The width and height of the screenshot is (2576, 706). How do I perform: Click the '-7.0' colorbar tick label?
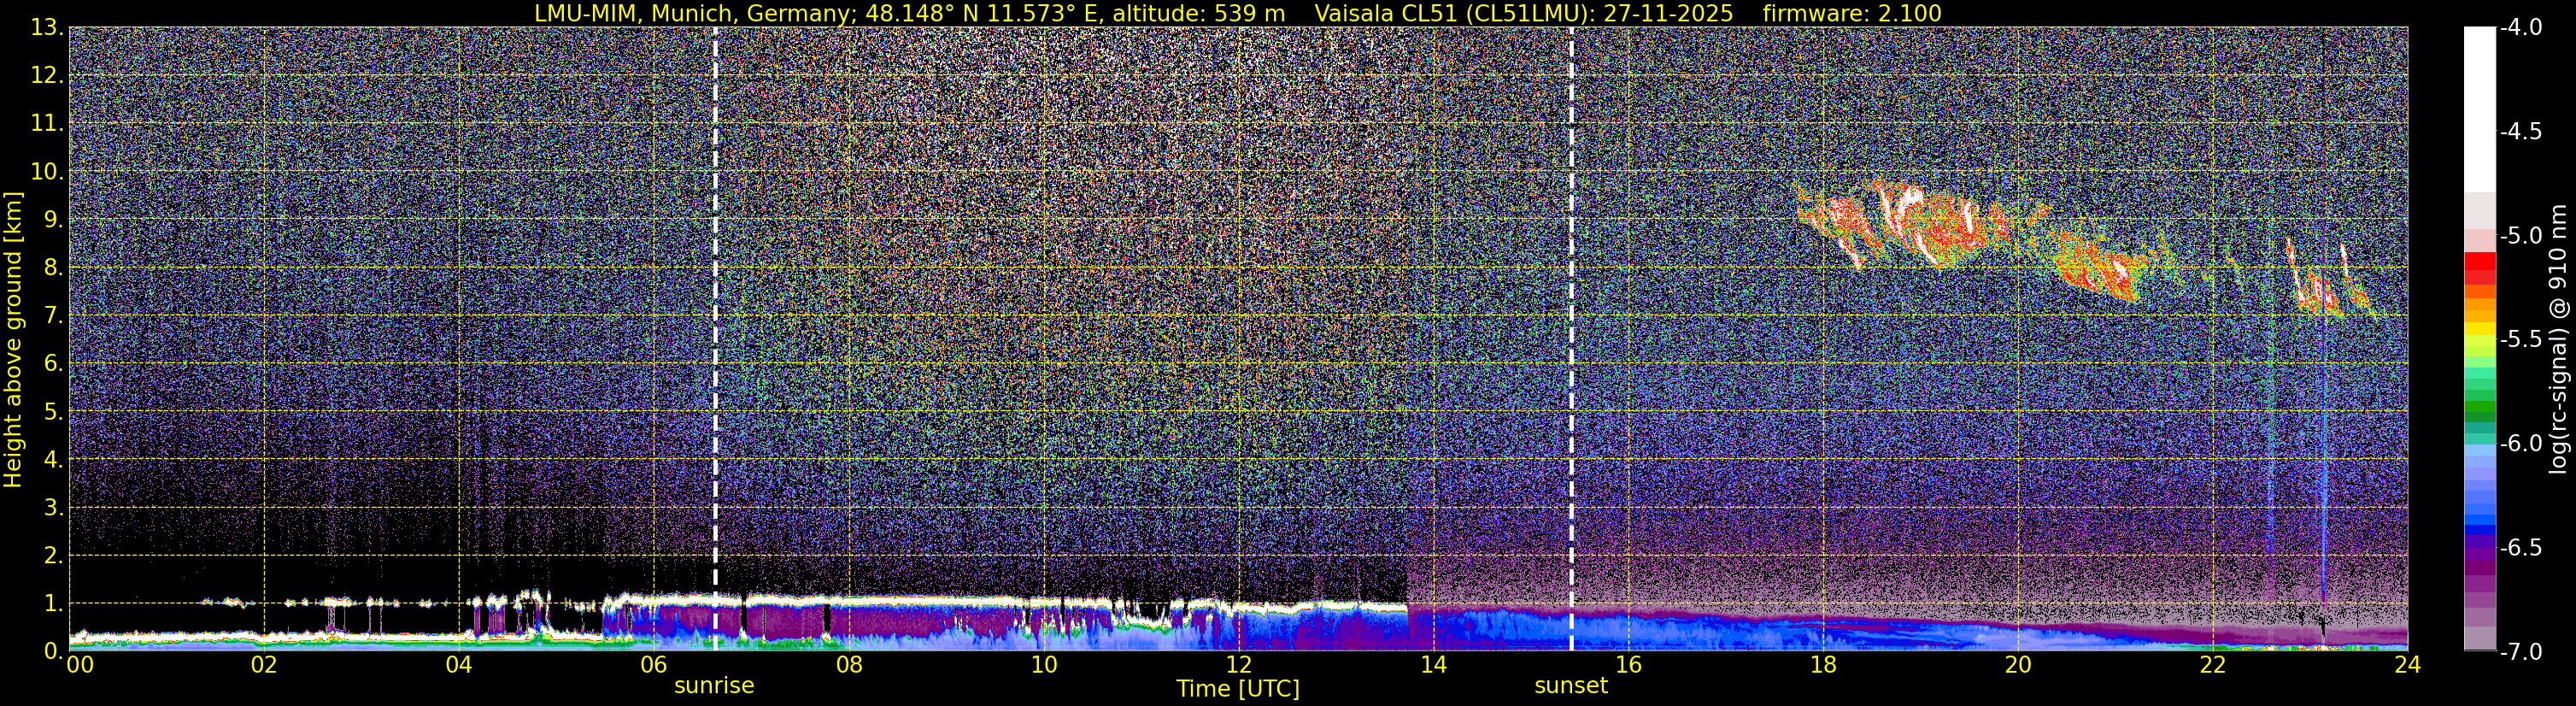2520,651
